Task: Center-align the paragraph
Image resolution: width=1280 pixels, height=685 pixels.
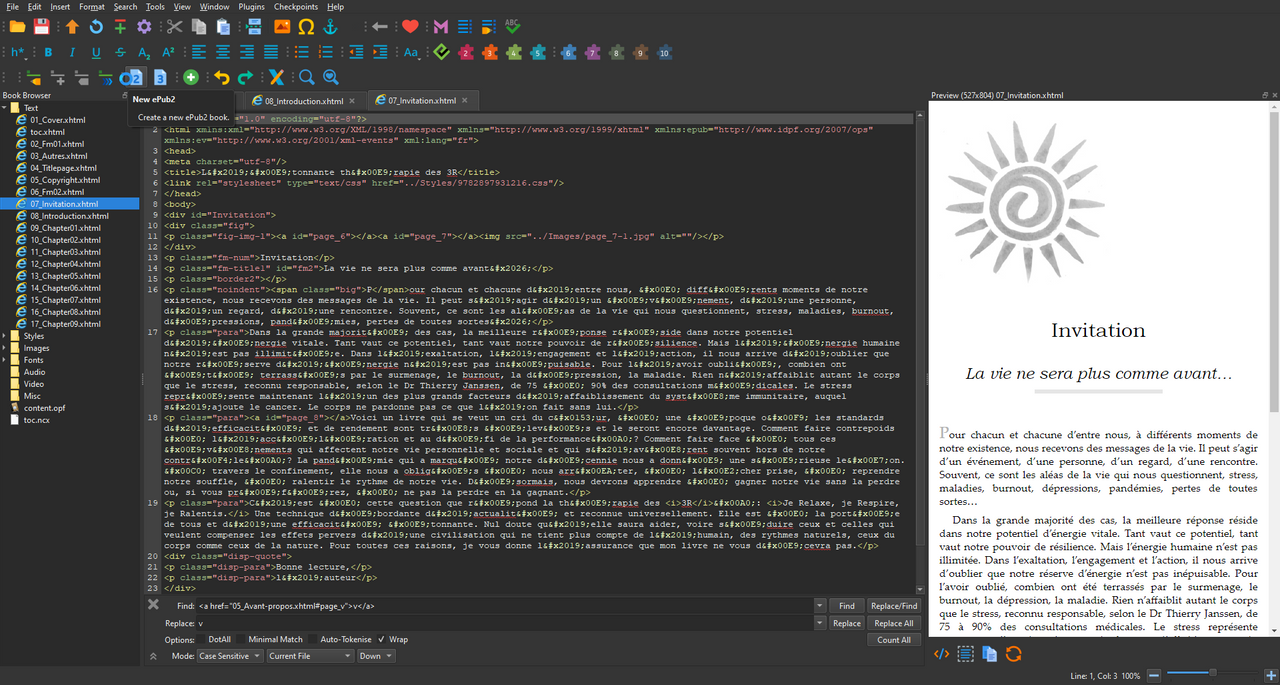Action: point(223,52)
